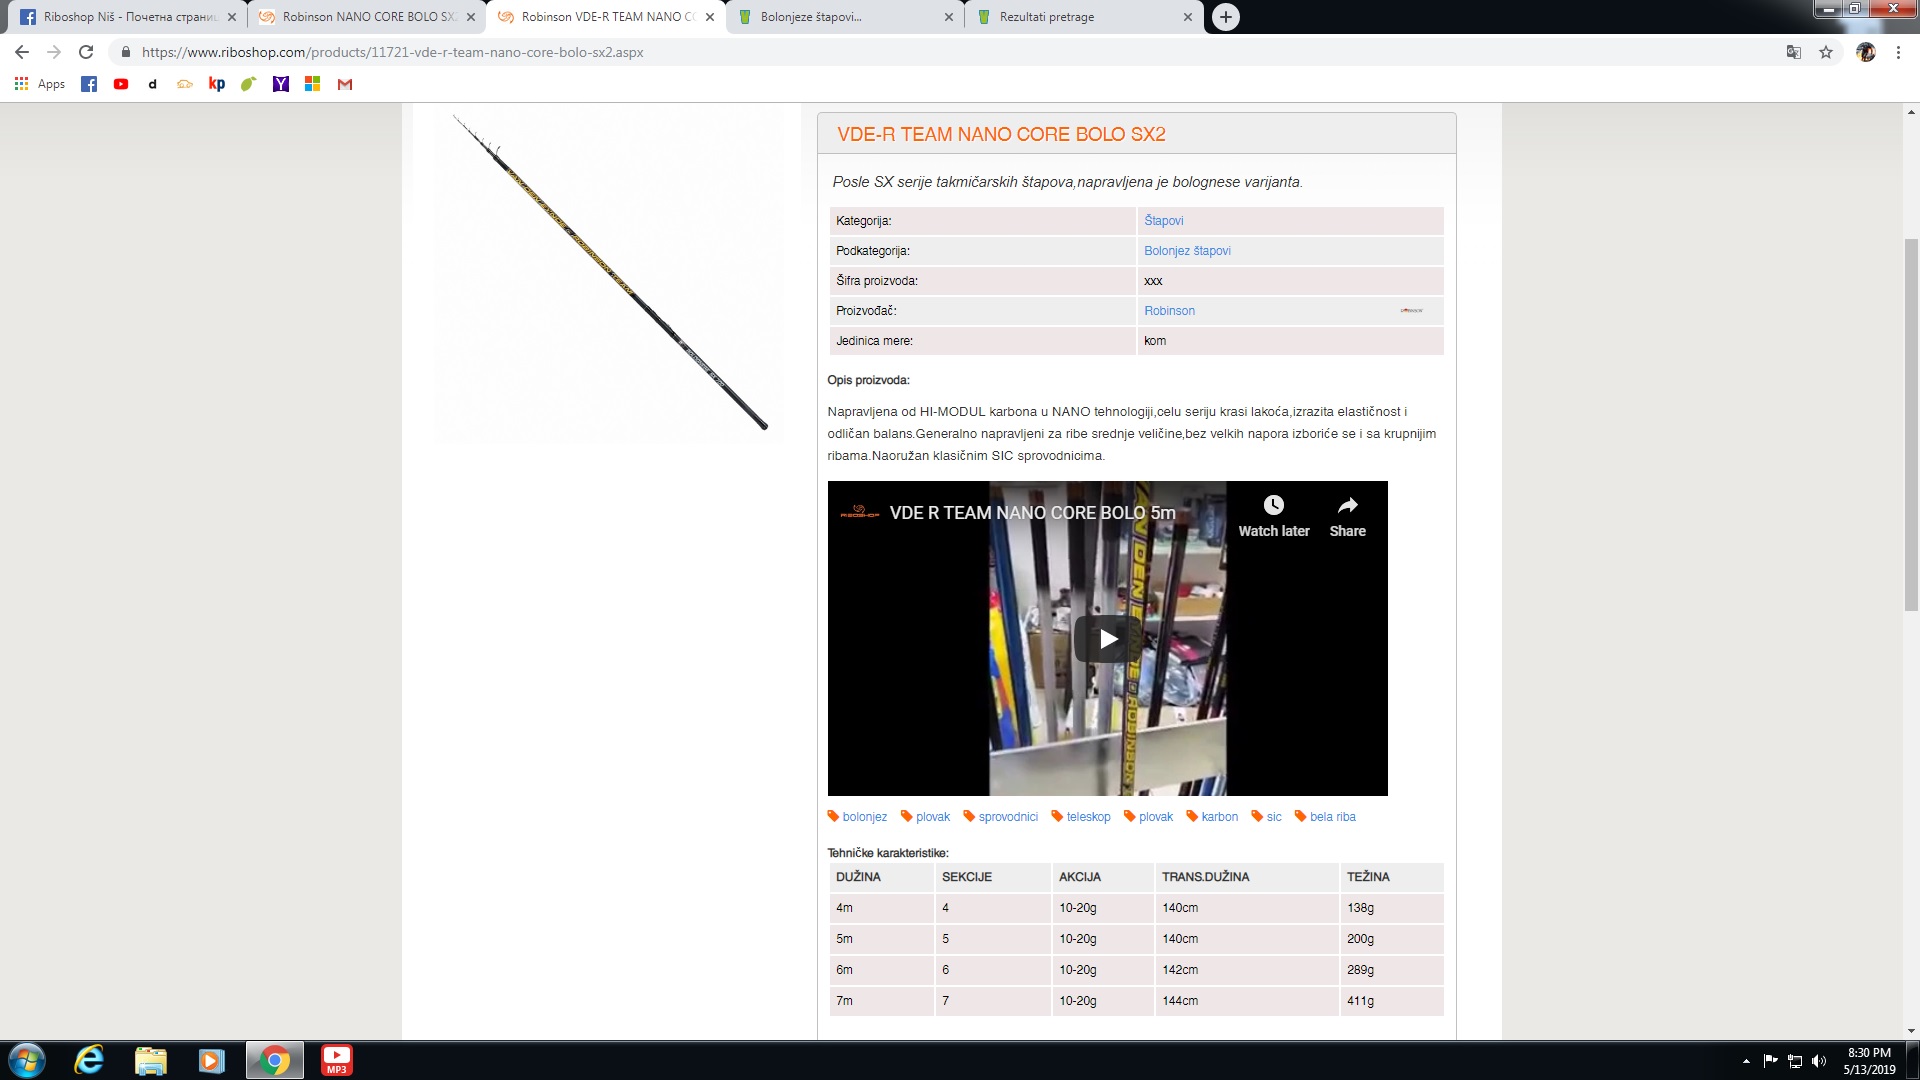Open the Bolonjez štapovi subcategory link
The height and width of the screenshot is (1080, 1920).
point(1187,251)
